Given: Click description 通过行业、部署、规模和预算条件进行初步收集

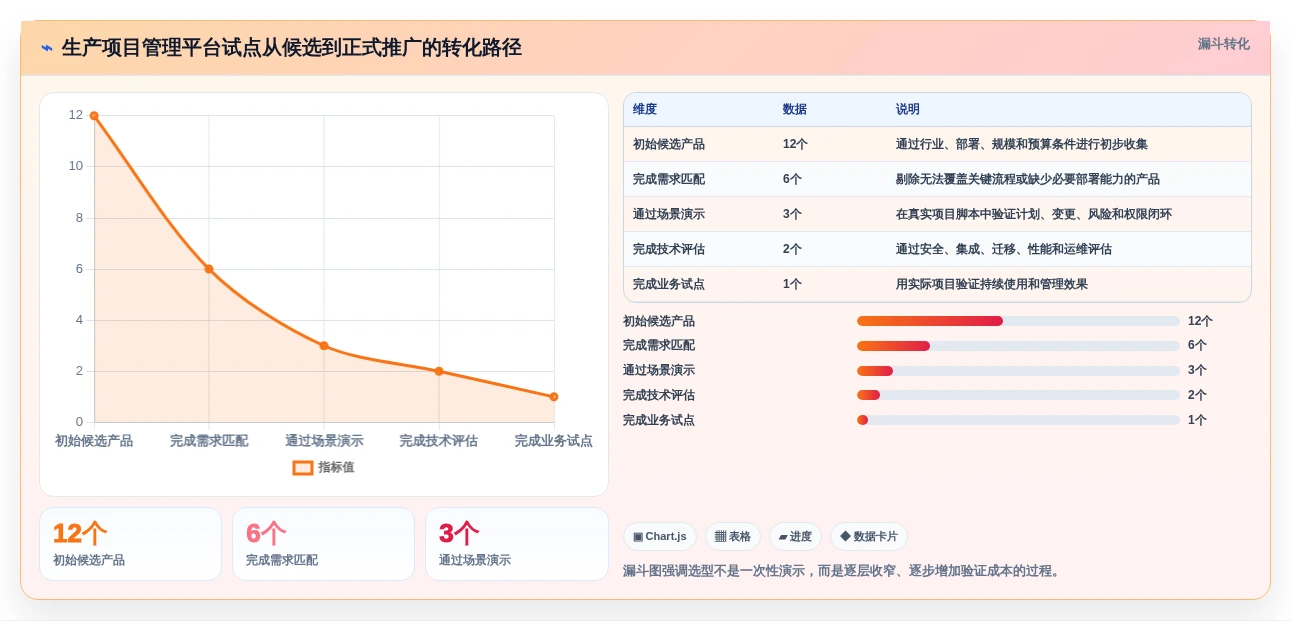Looking at the screenshot, I should coord(1022,144).
